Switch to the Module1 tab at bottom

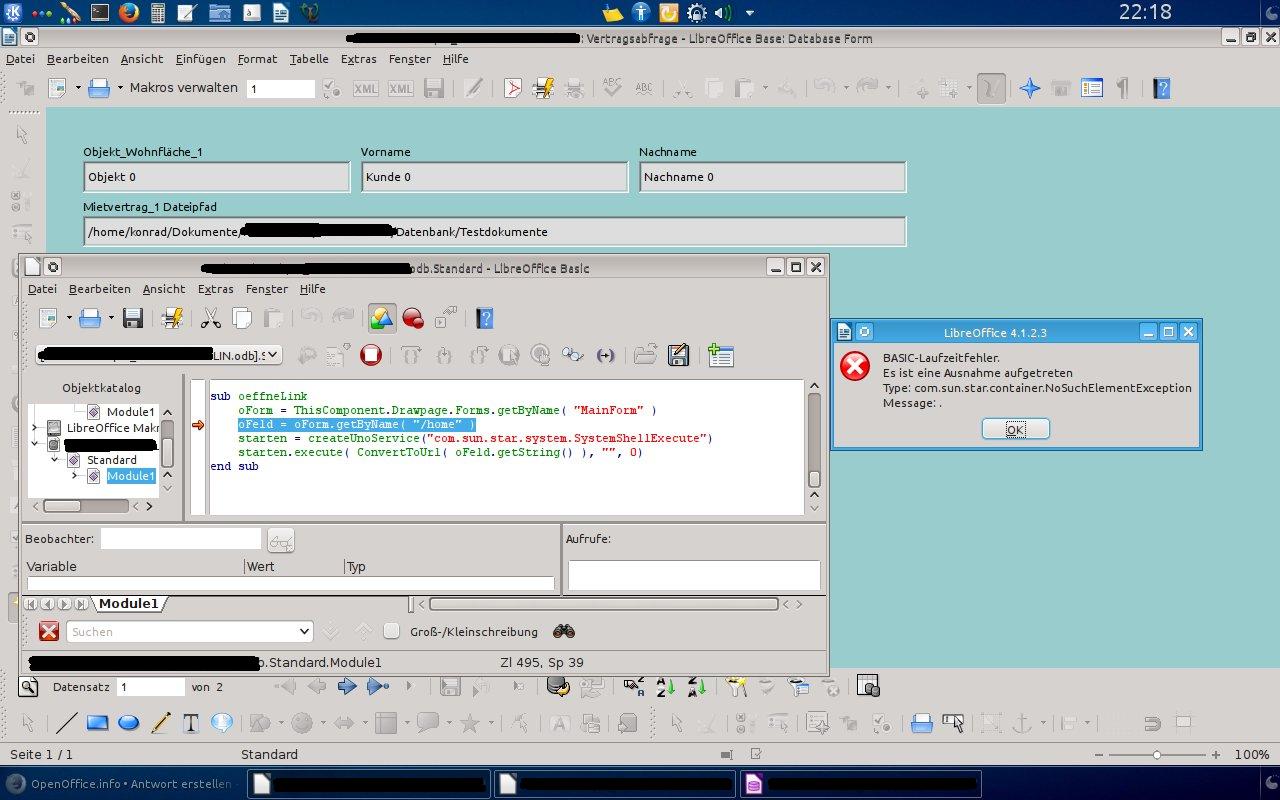[128, 604]
